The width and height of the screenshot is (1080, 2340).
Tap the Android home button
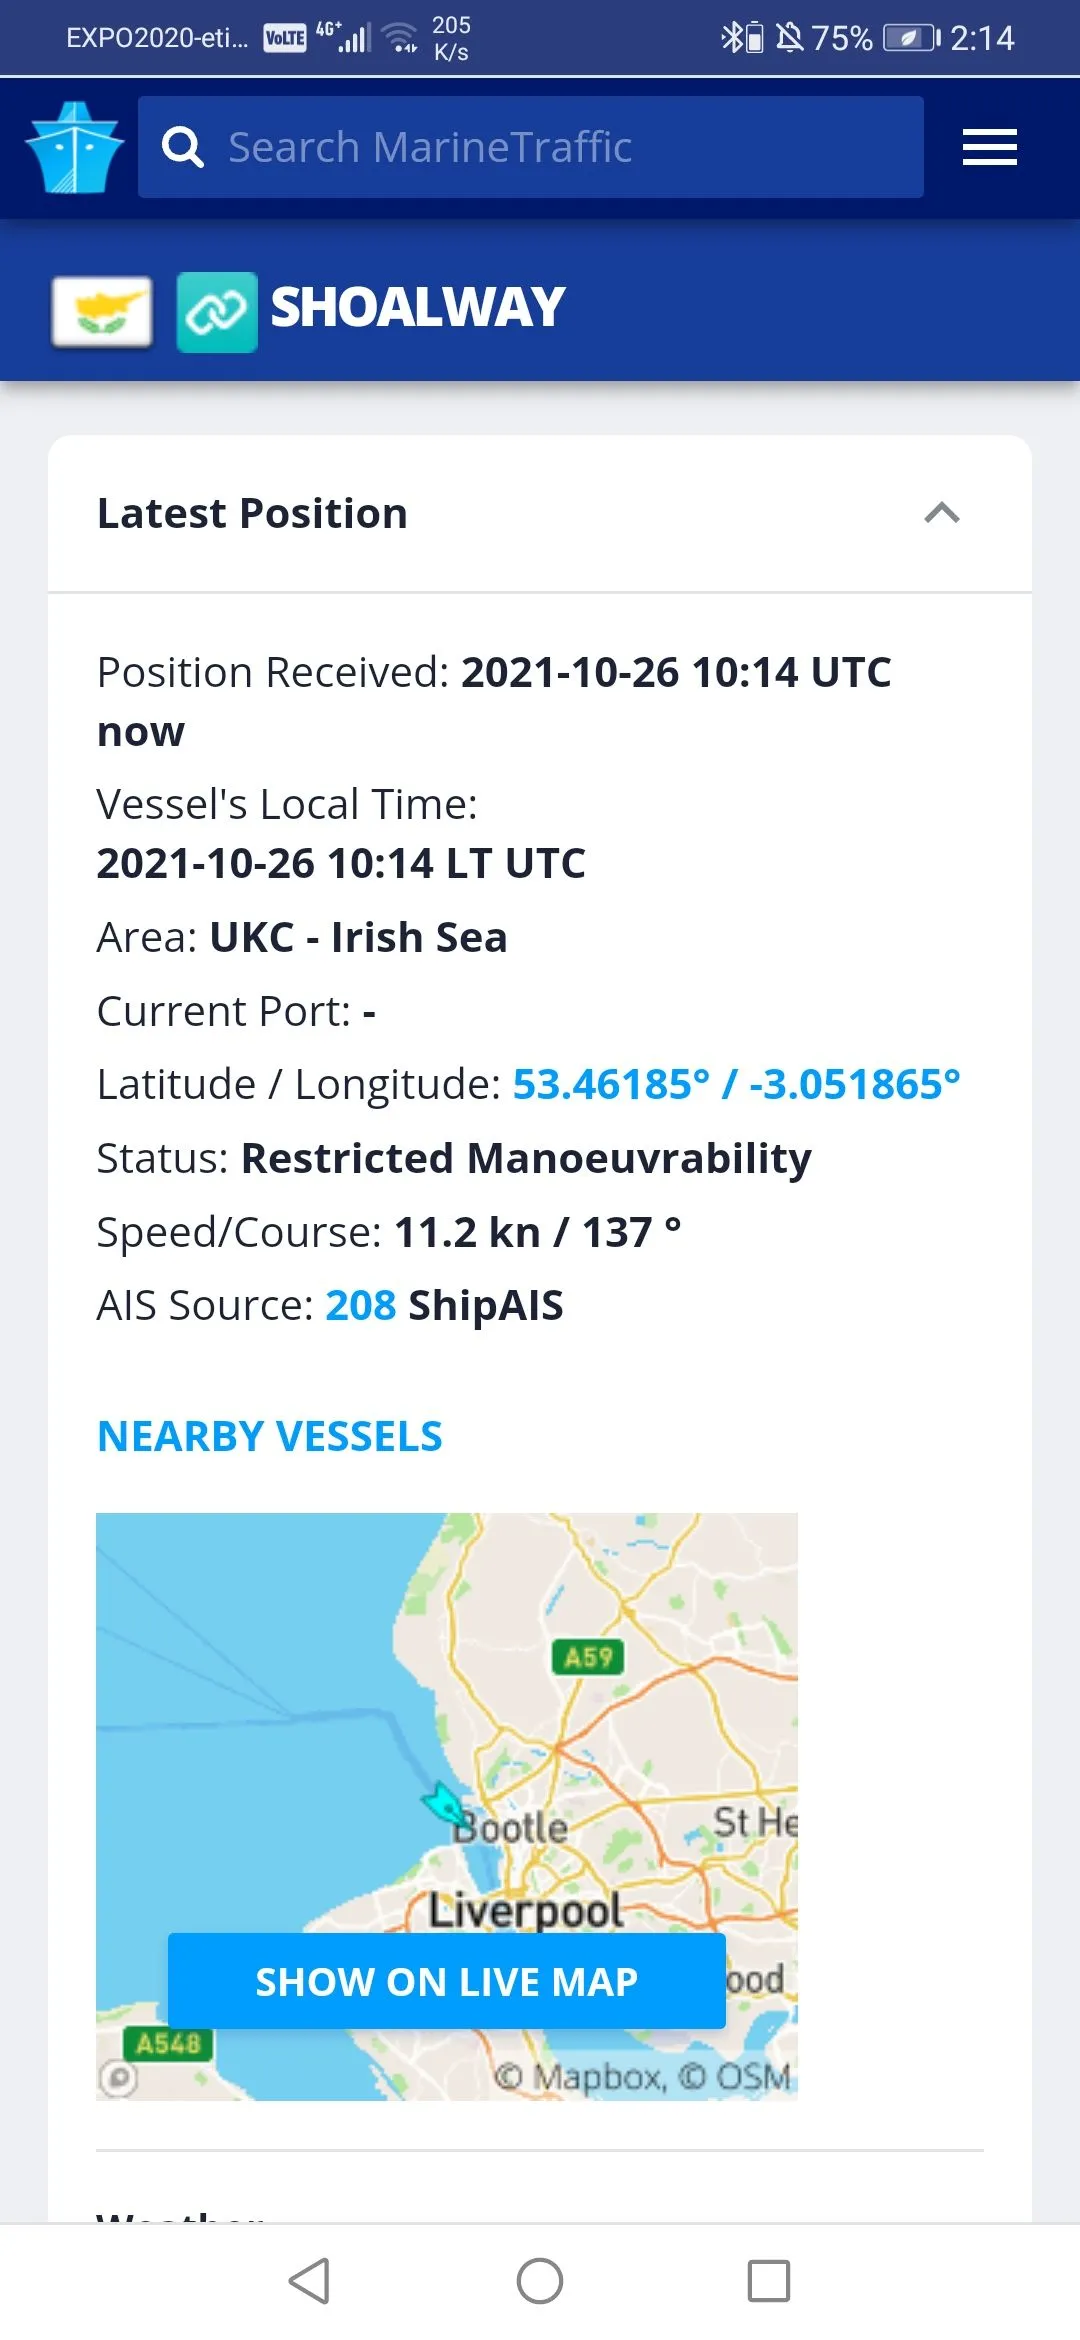(x=540, y=2281)
